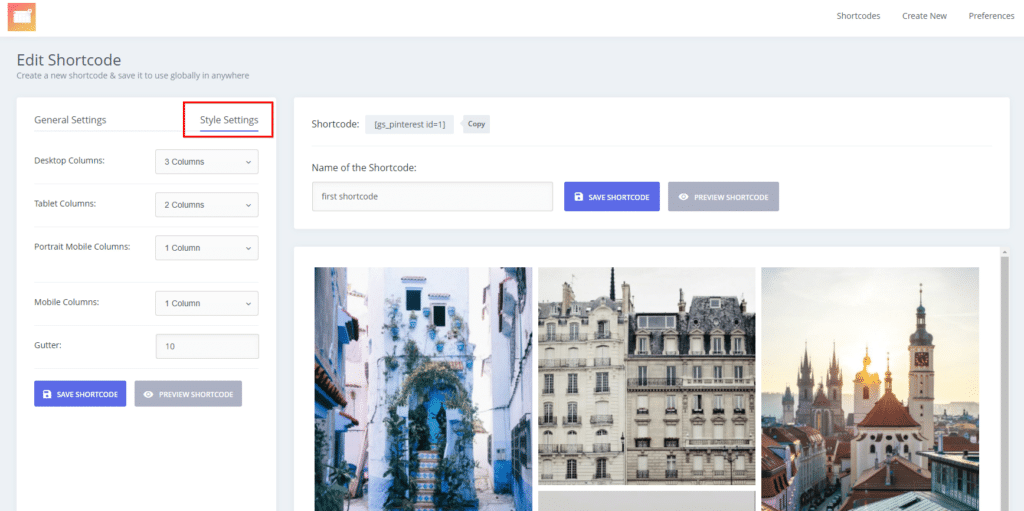The height and width of the screenshot is (511, 1024).
Task: Click the floppy-disk icon in left Save Shortcode button
Action: [46, 394]
